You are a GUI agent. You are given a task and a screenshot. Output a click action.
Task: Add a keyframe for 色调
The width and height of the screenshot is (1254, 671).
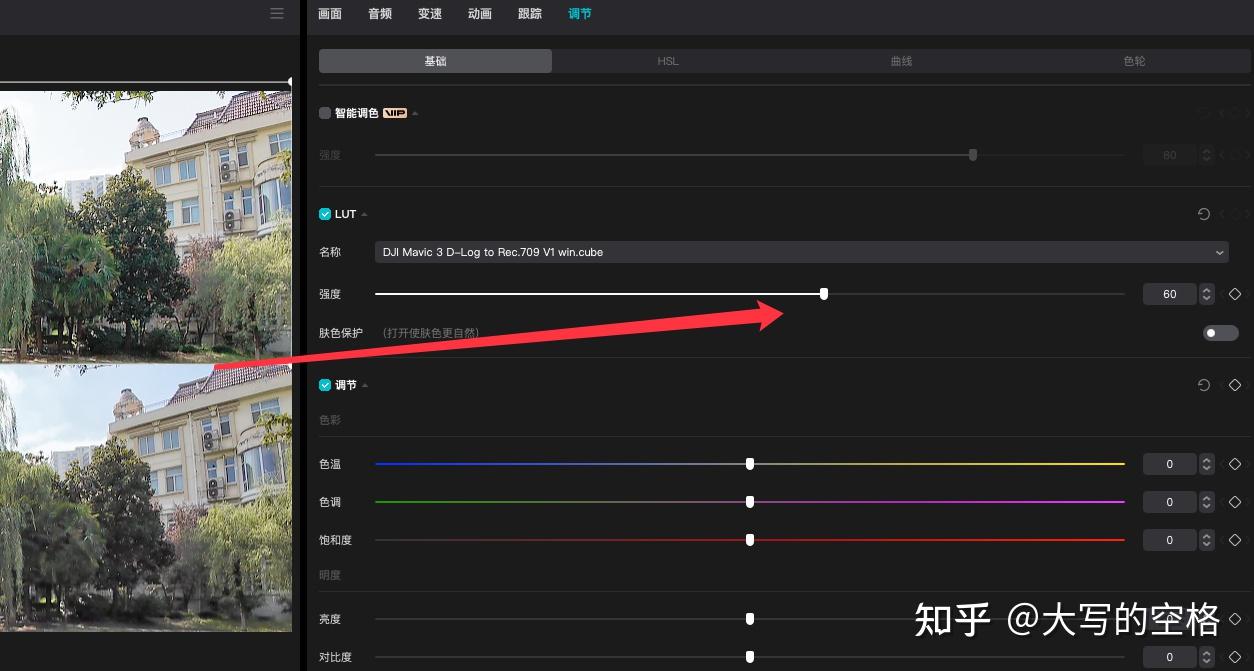[1235, 501]
